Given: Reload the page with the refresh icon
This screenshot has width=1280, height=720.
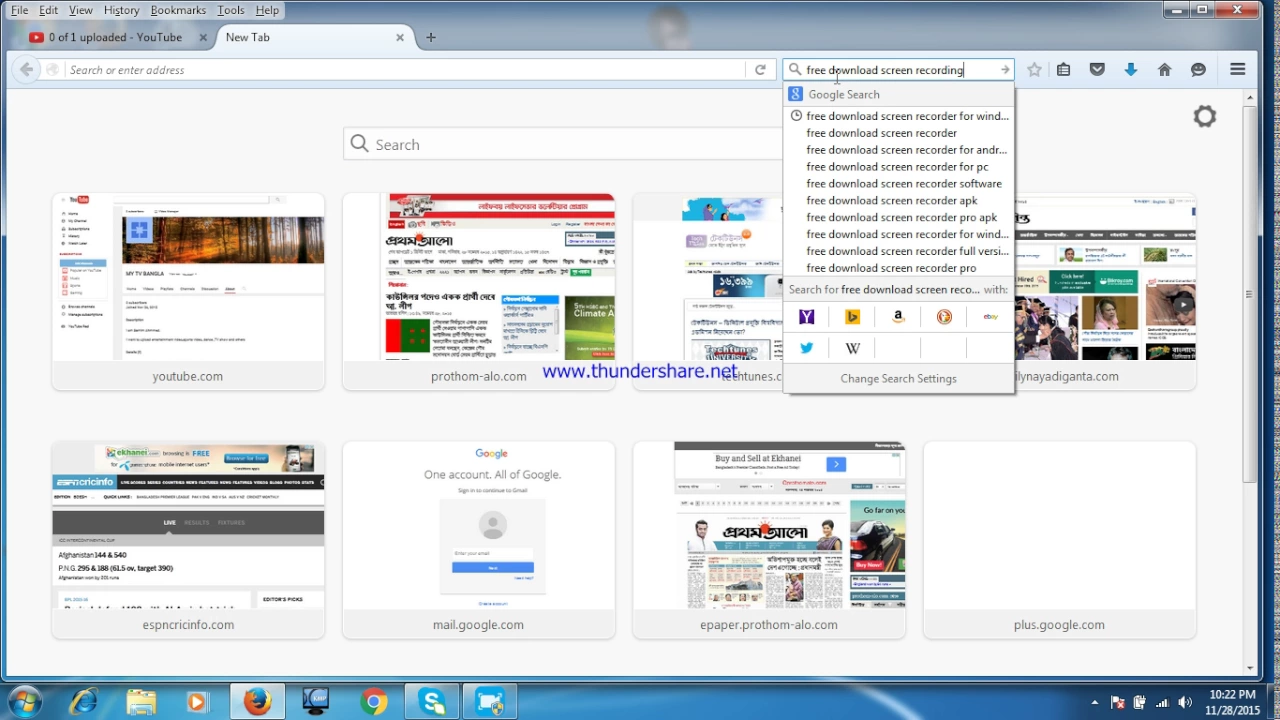Looking at the screenshot, I should point(760,70).
